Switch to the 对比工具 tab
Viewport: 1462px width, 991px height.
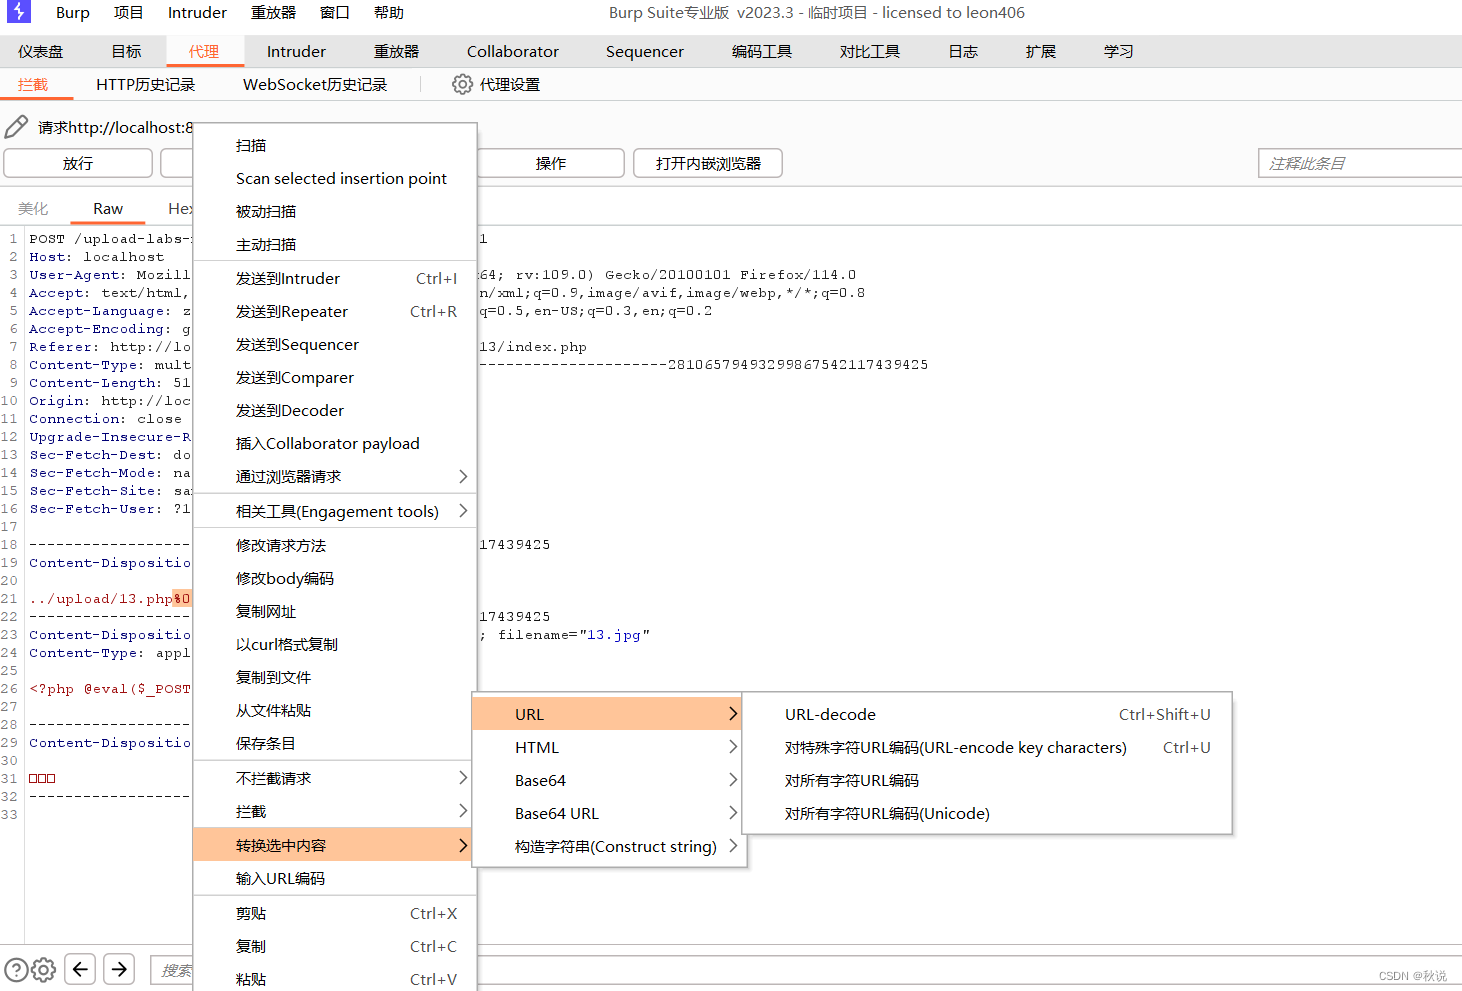pyautogui.click(x=870, y=51)
